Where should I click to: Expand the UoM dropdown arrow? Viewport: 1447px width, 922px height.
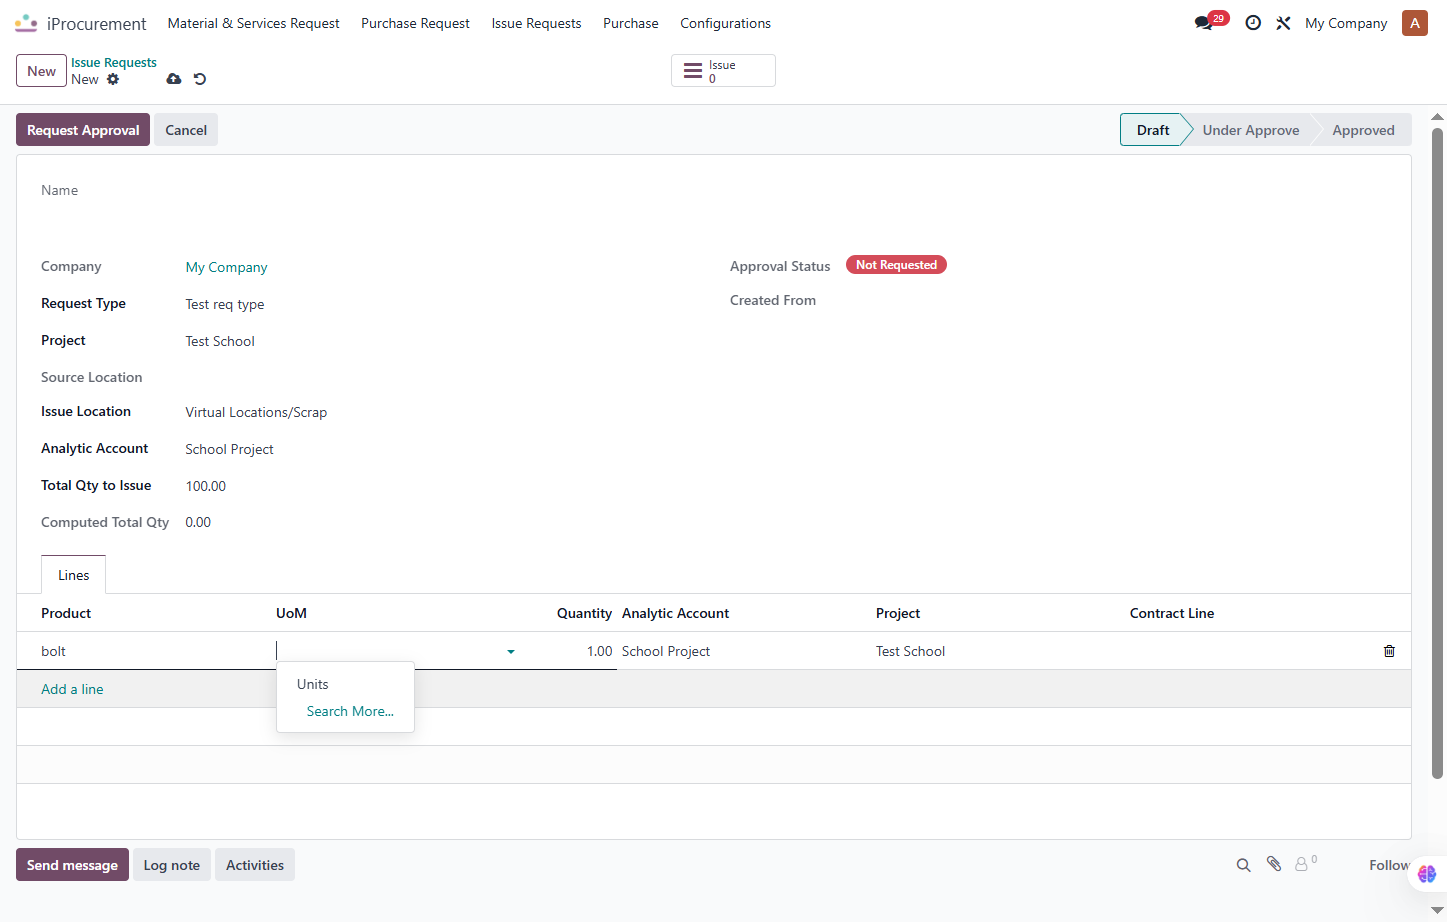tap(511, 652)
